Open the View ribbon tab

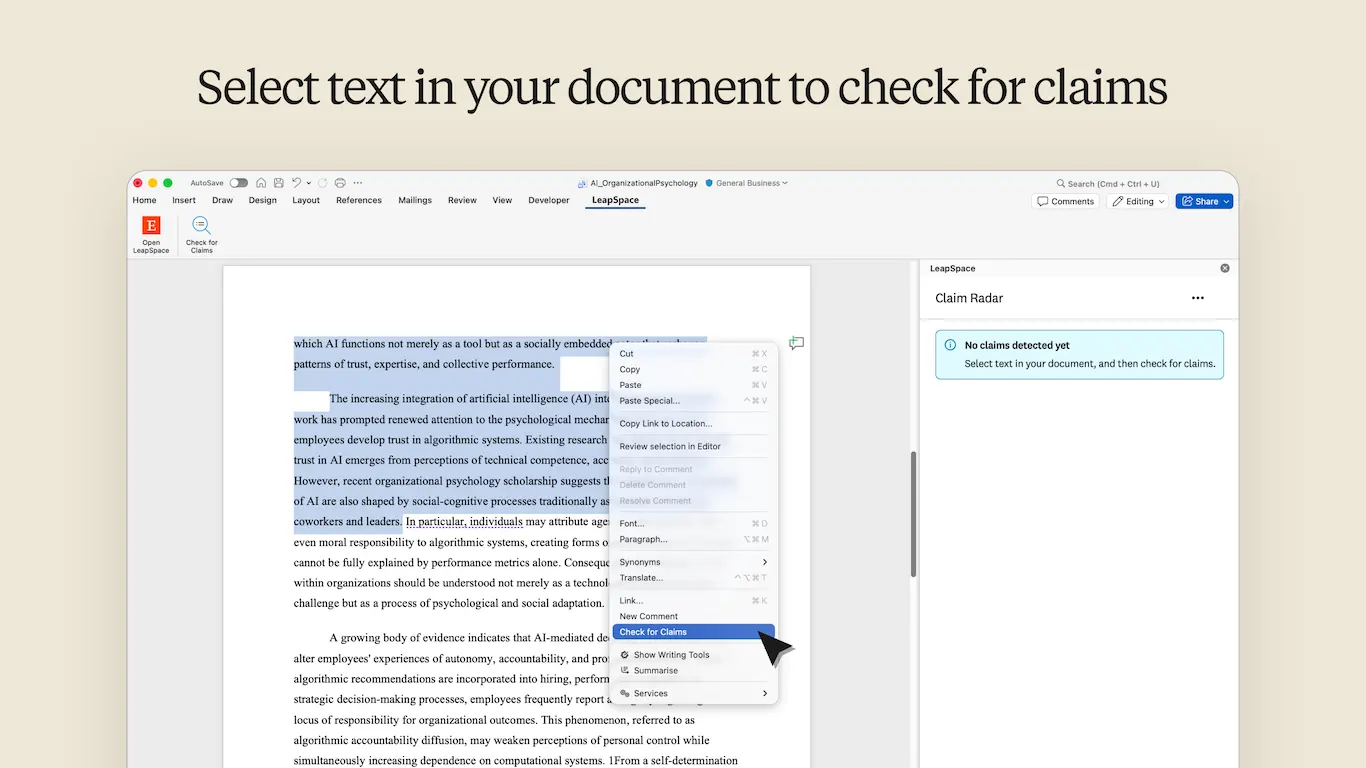tap(502, 200)
